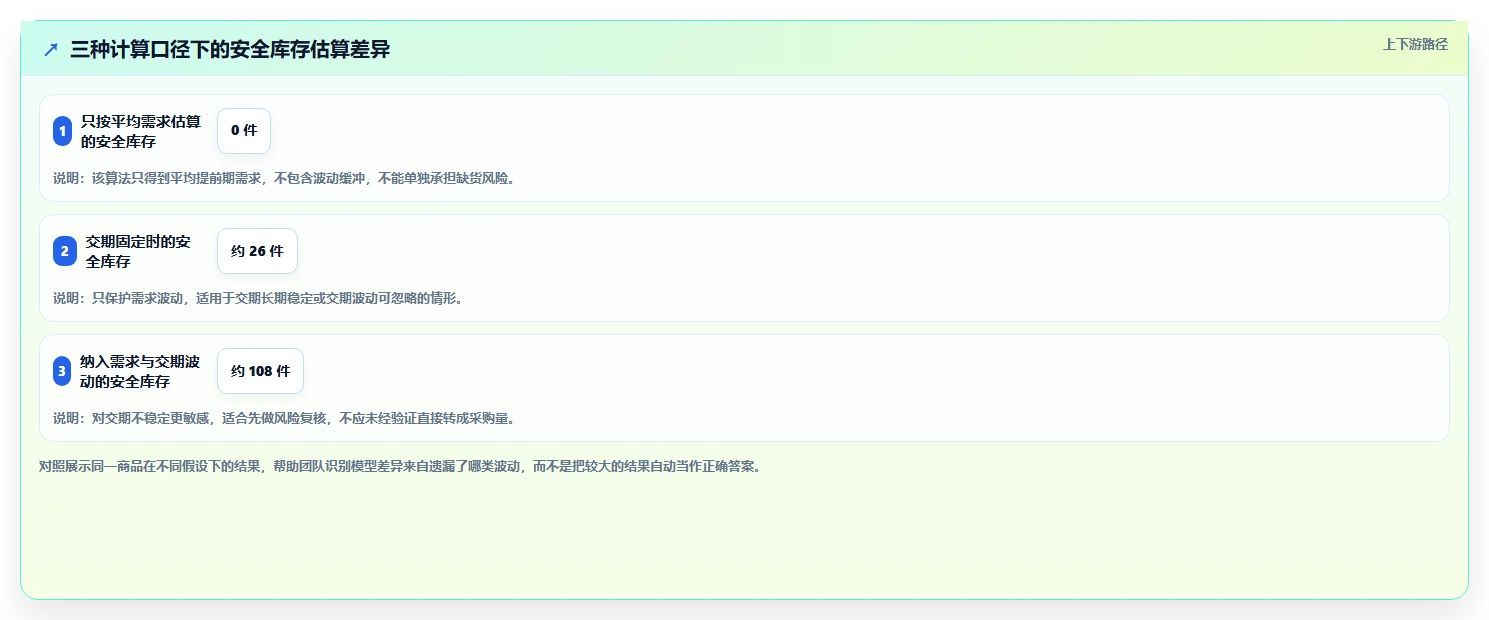Click the title 三种计算口径下的安全库存估算差异

tap(230, 50)
